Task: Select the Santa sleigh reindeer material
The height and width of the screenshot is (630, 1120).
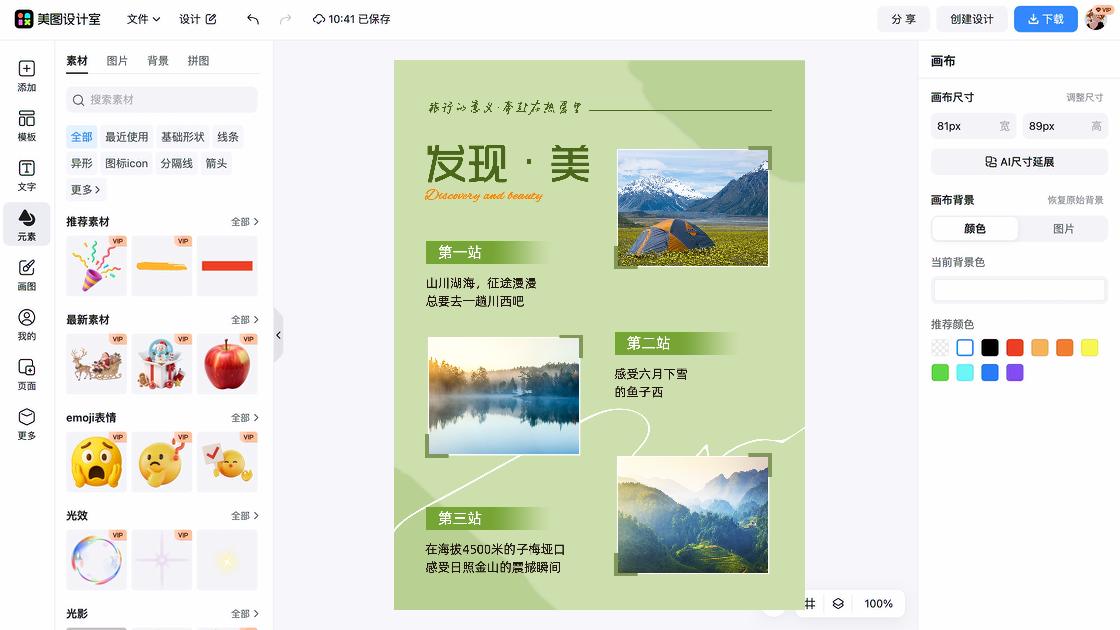Action: (x=96, y=364)
